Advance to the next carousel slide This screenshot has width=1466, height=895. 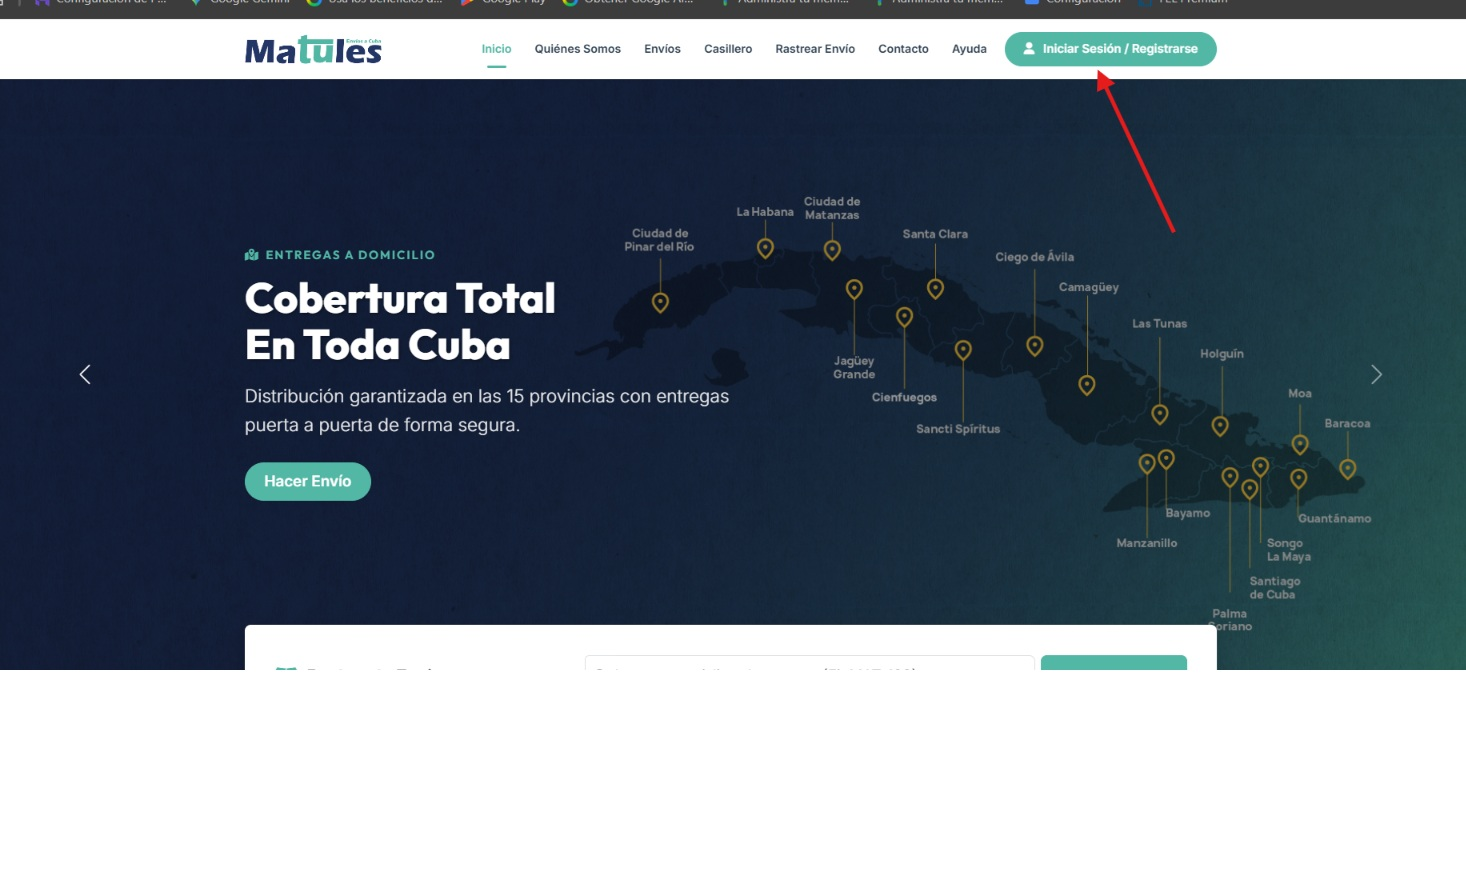[1376, 374]
